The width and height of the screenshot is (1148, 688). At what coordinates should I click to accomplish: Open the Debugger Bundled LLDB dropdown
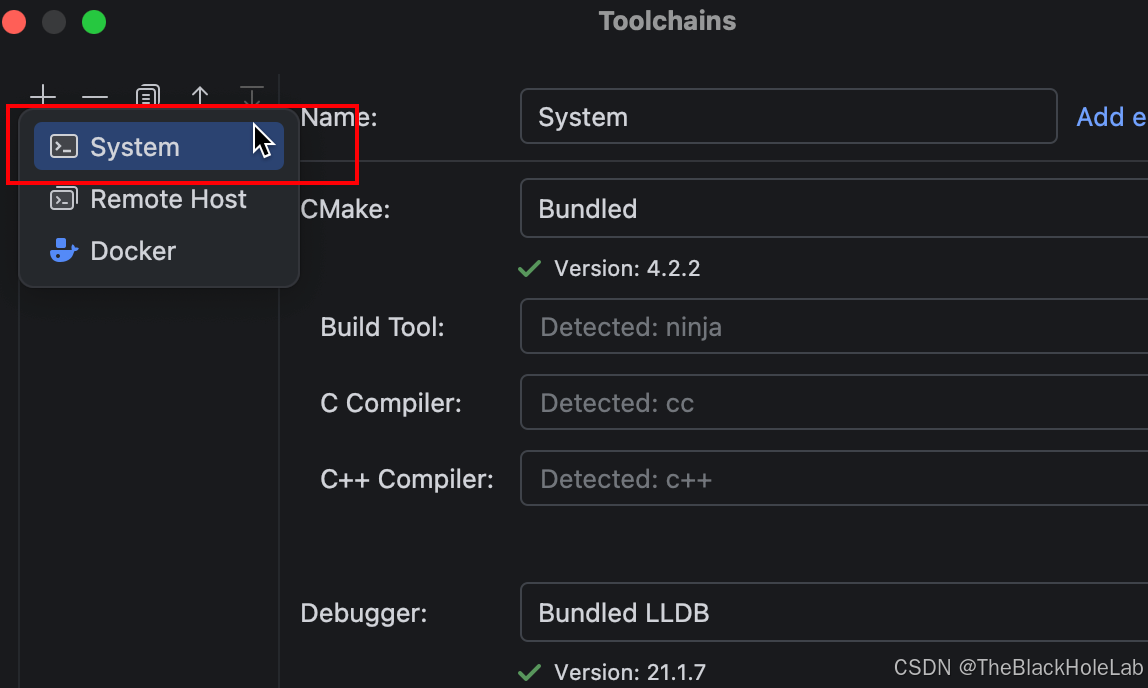(x=834, y=613)
